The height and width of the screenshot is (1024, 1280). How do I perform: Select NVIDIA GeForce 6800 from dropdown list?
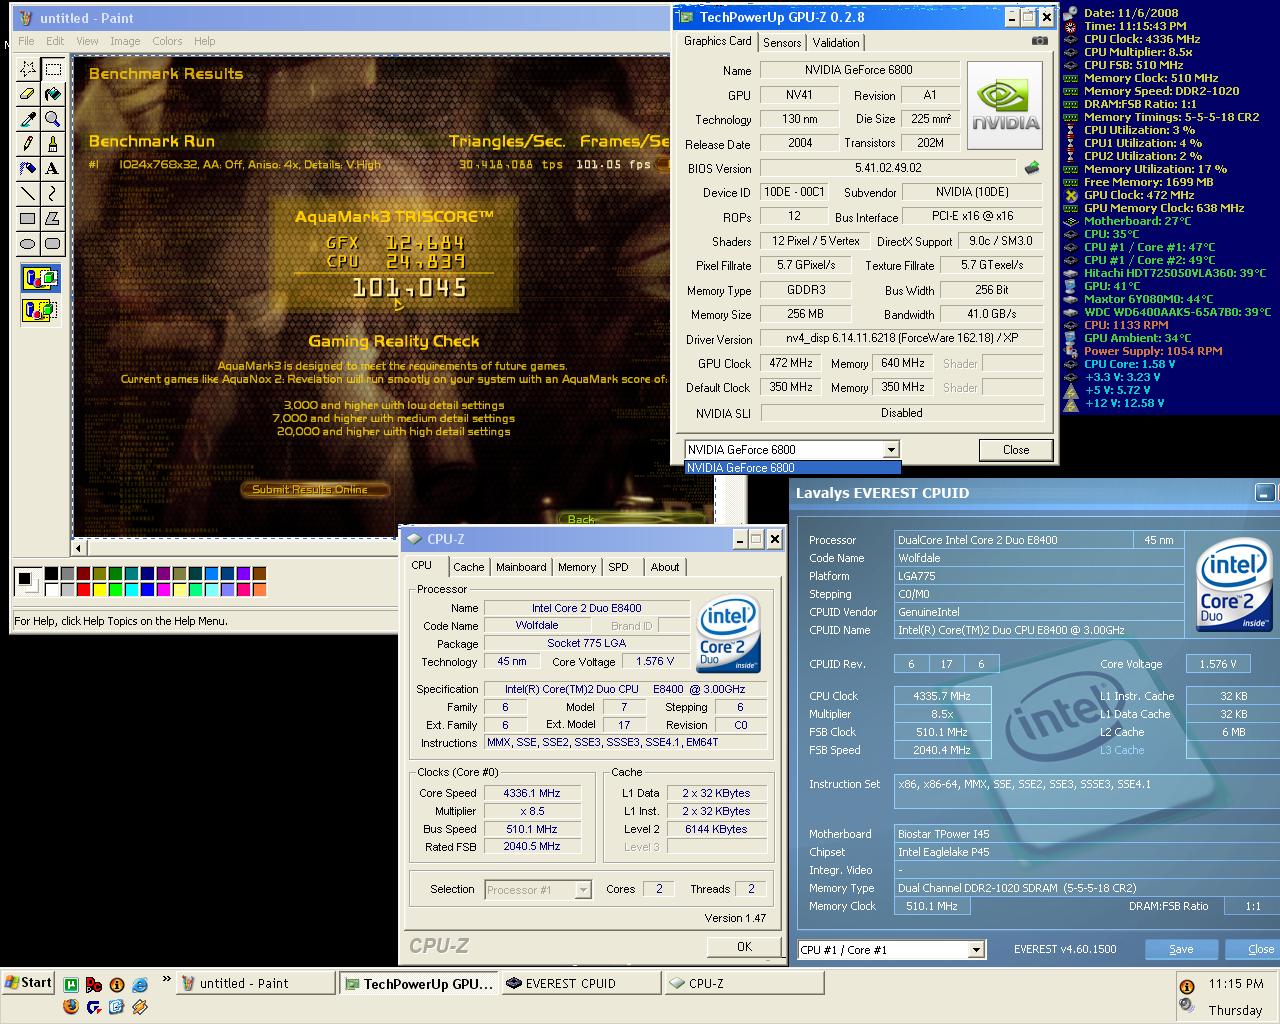click(x=792, y=467)
